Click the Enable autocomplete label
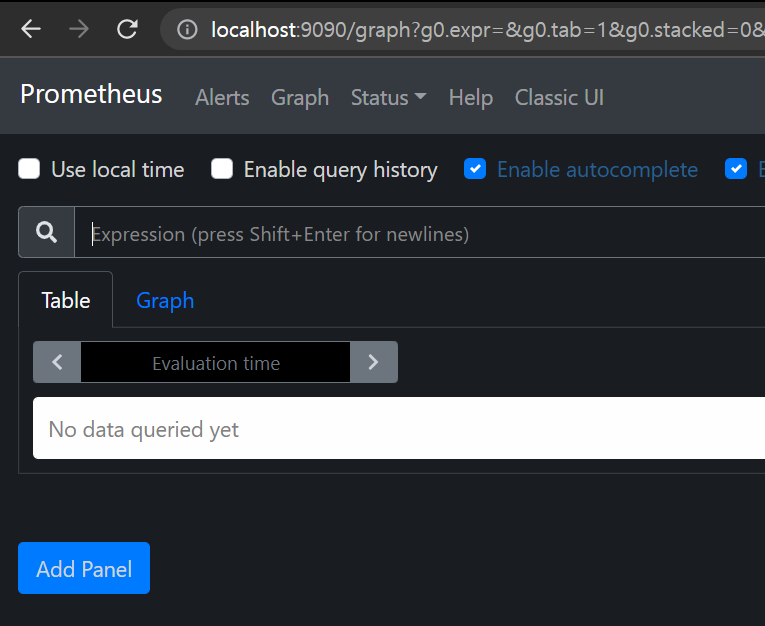This screenshot has width=765, height=626. point(597,170)
